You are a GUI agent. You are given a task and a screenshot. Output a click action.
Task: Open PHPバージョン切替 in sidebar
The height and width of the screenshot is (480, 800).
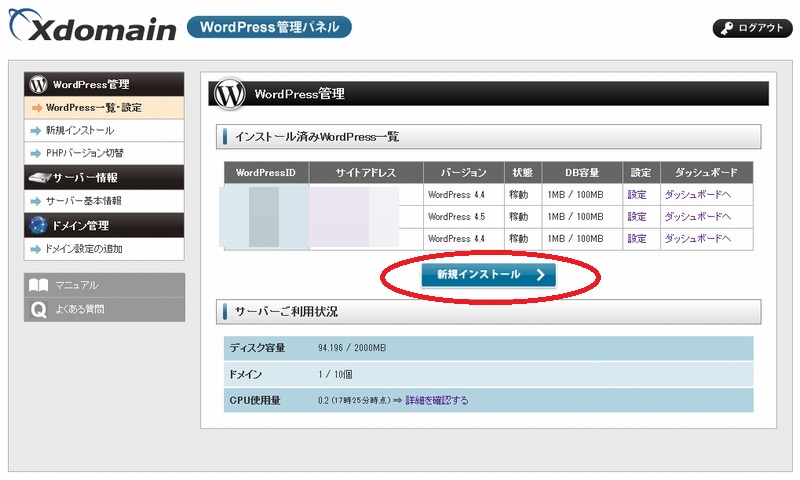[x=104, y=153]
